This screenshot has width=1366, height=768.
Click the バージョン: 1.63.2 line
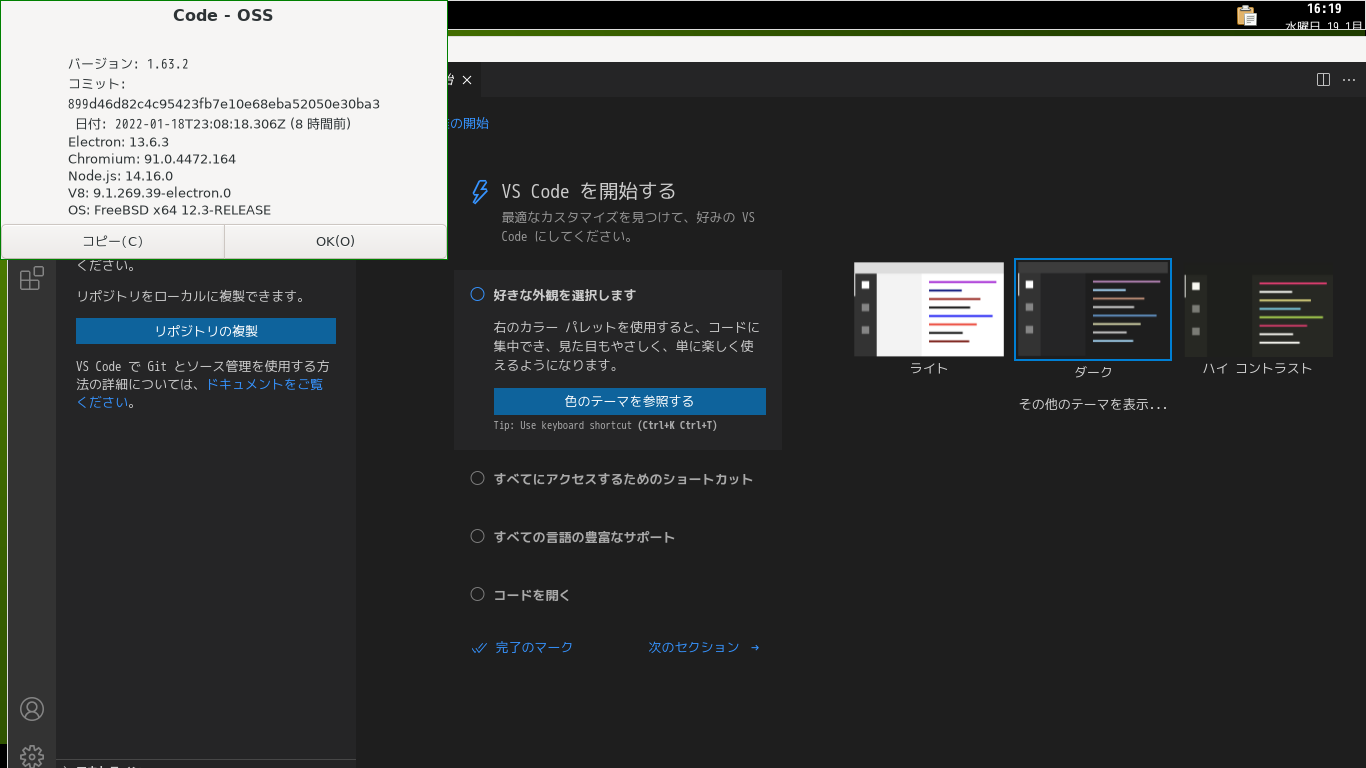point(128,64)
